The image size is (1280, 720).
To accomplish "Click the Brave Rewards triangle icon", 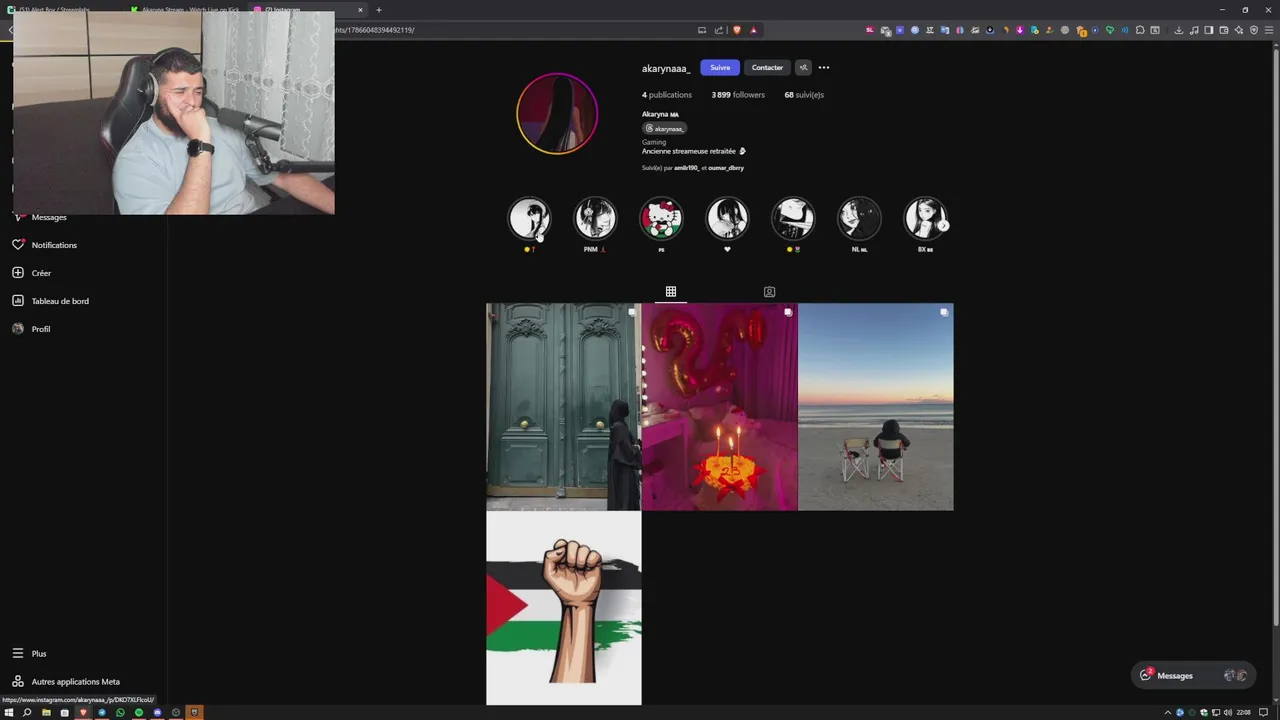I will (754, 30).
